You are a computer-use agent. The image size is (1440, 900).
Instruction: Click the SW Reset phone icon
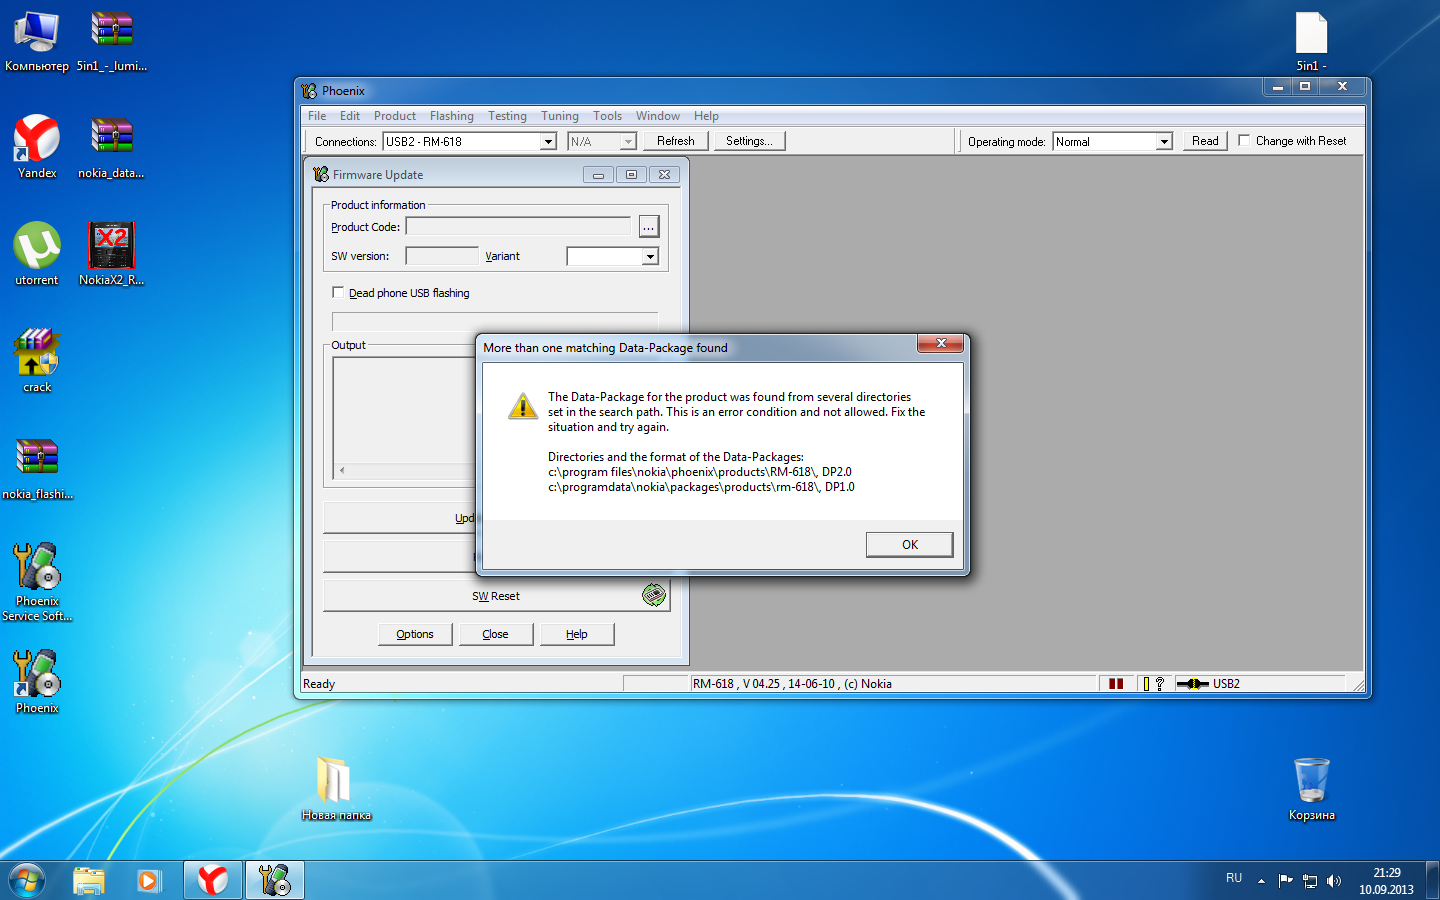654,595
